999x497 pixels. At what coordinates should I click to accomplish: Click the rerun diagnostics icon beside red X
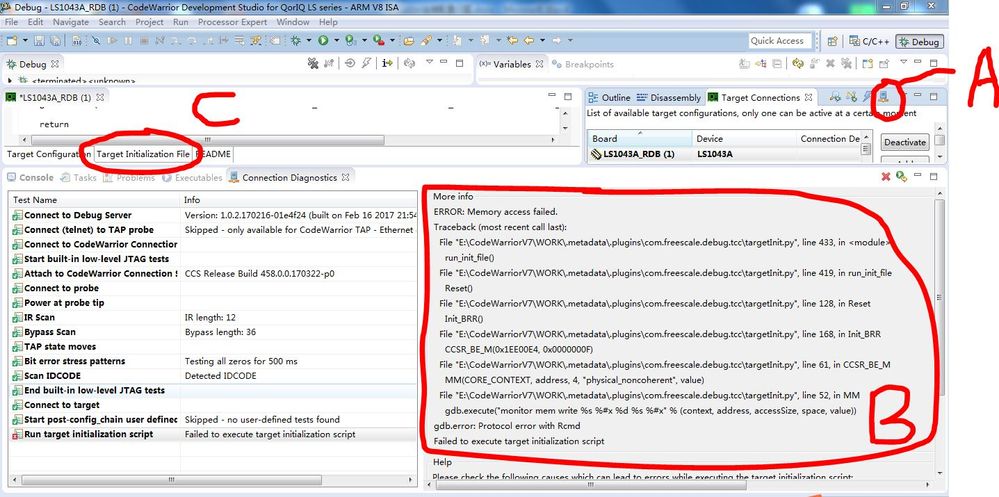(901, 177)
